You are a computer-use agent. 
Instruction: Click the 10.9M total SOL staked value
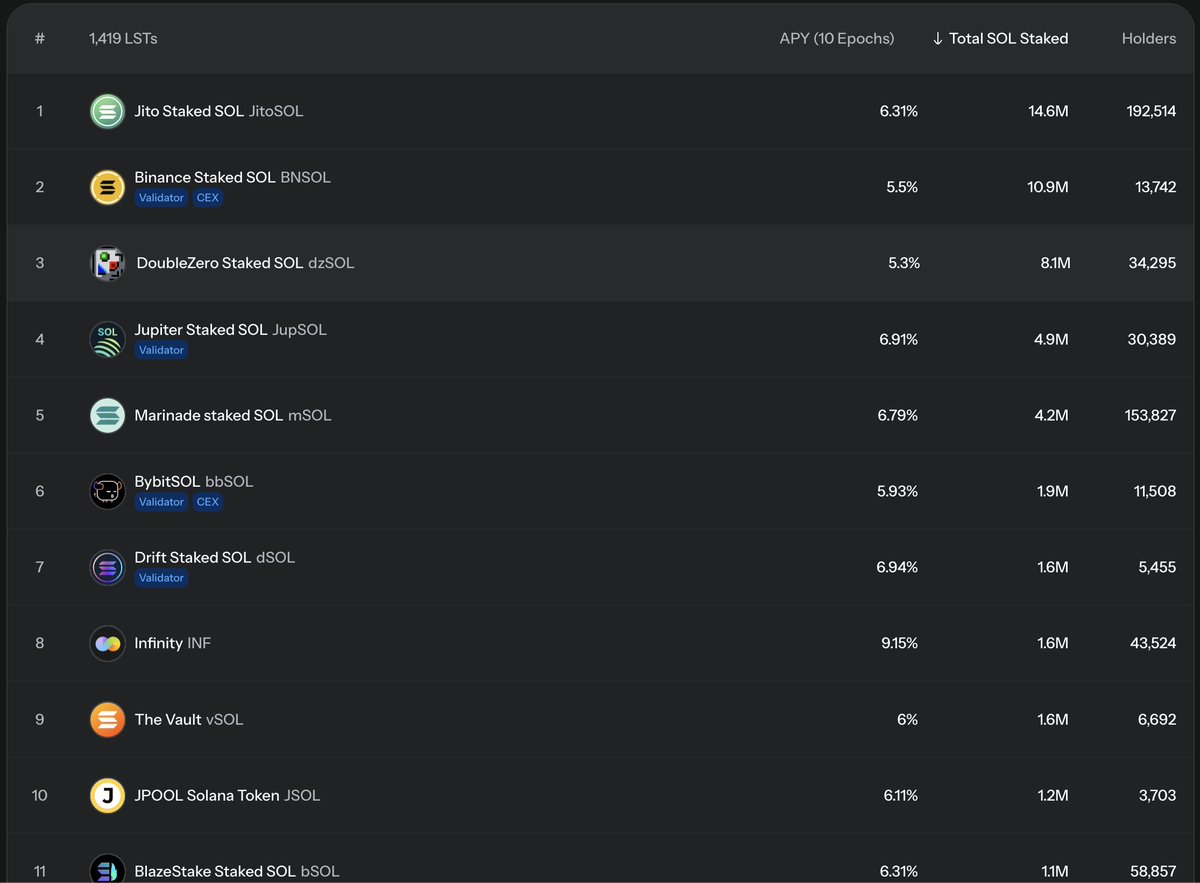(1048, 187)
